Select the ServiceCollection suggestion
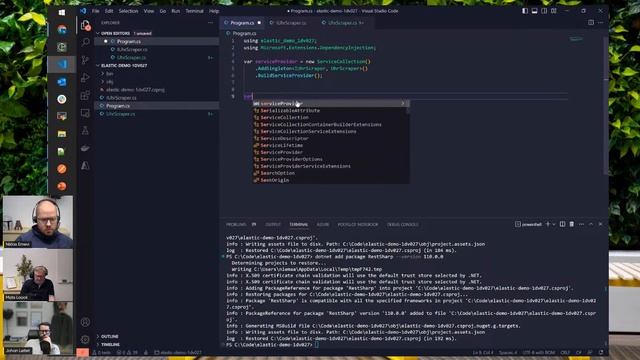 click(x=330, y=118)
